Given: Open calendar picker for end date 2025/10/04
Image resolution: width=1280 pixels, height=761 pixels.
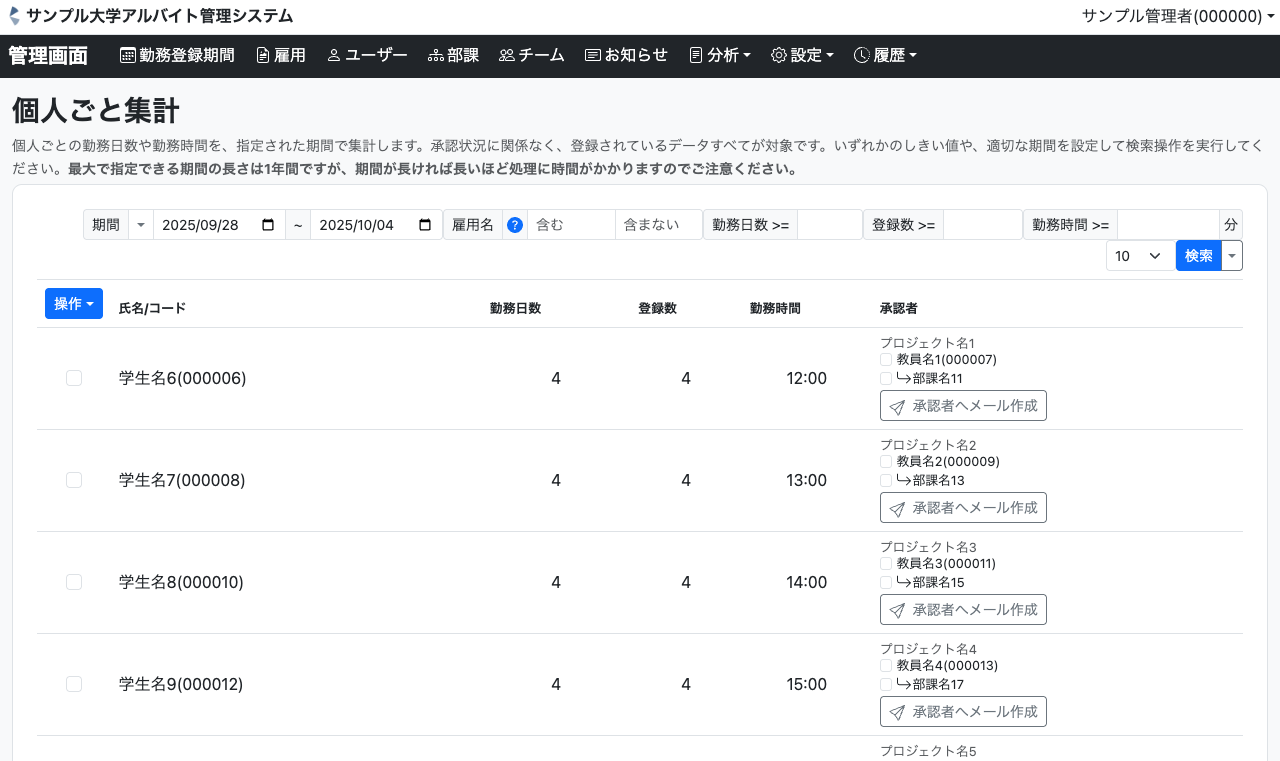Looking at the screenshot, I should 425,225.
